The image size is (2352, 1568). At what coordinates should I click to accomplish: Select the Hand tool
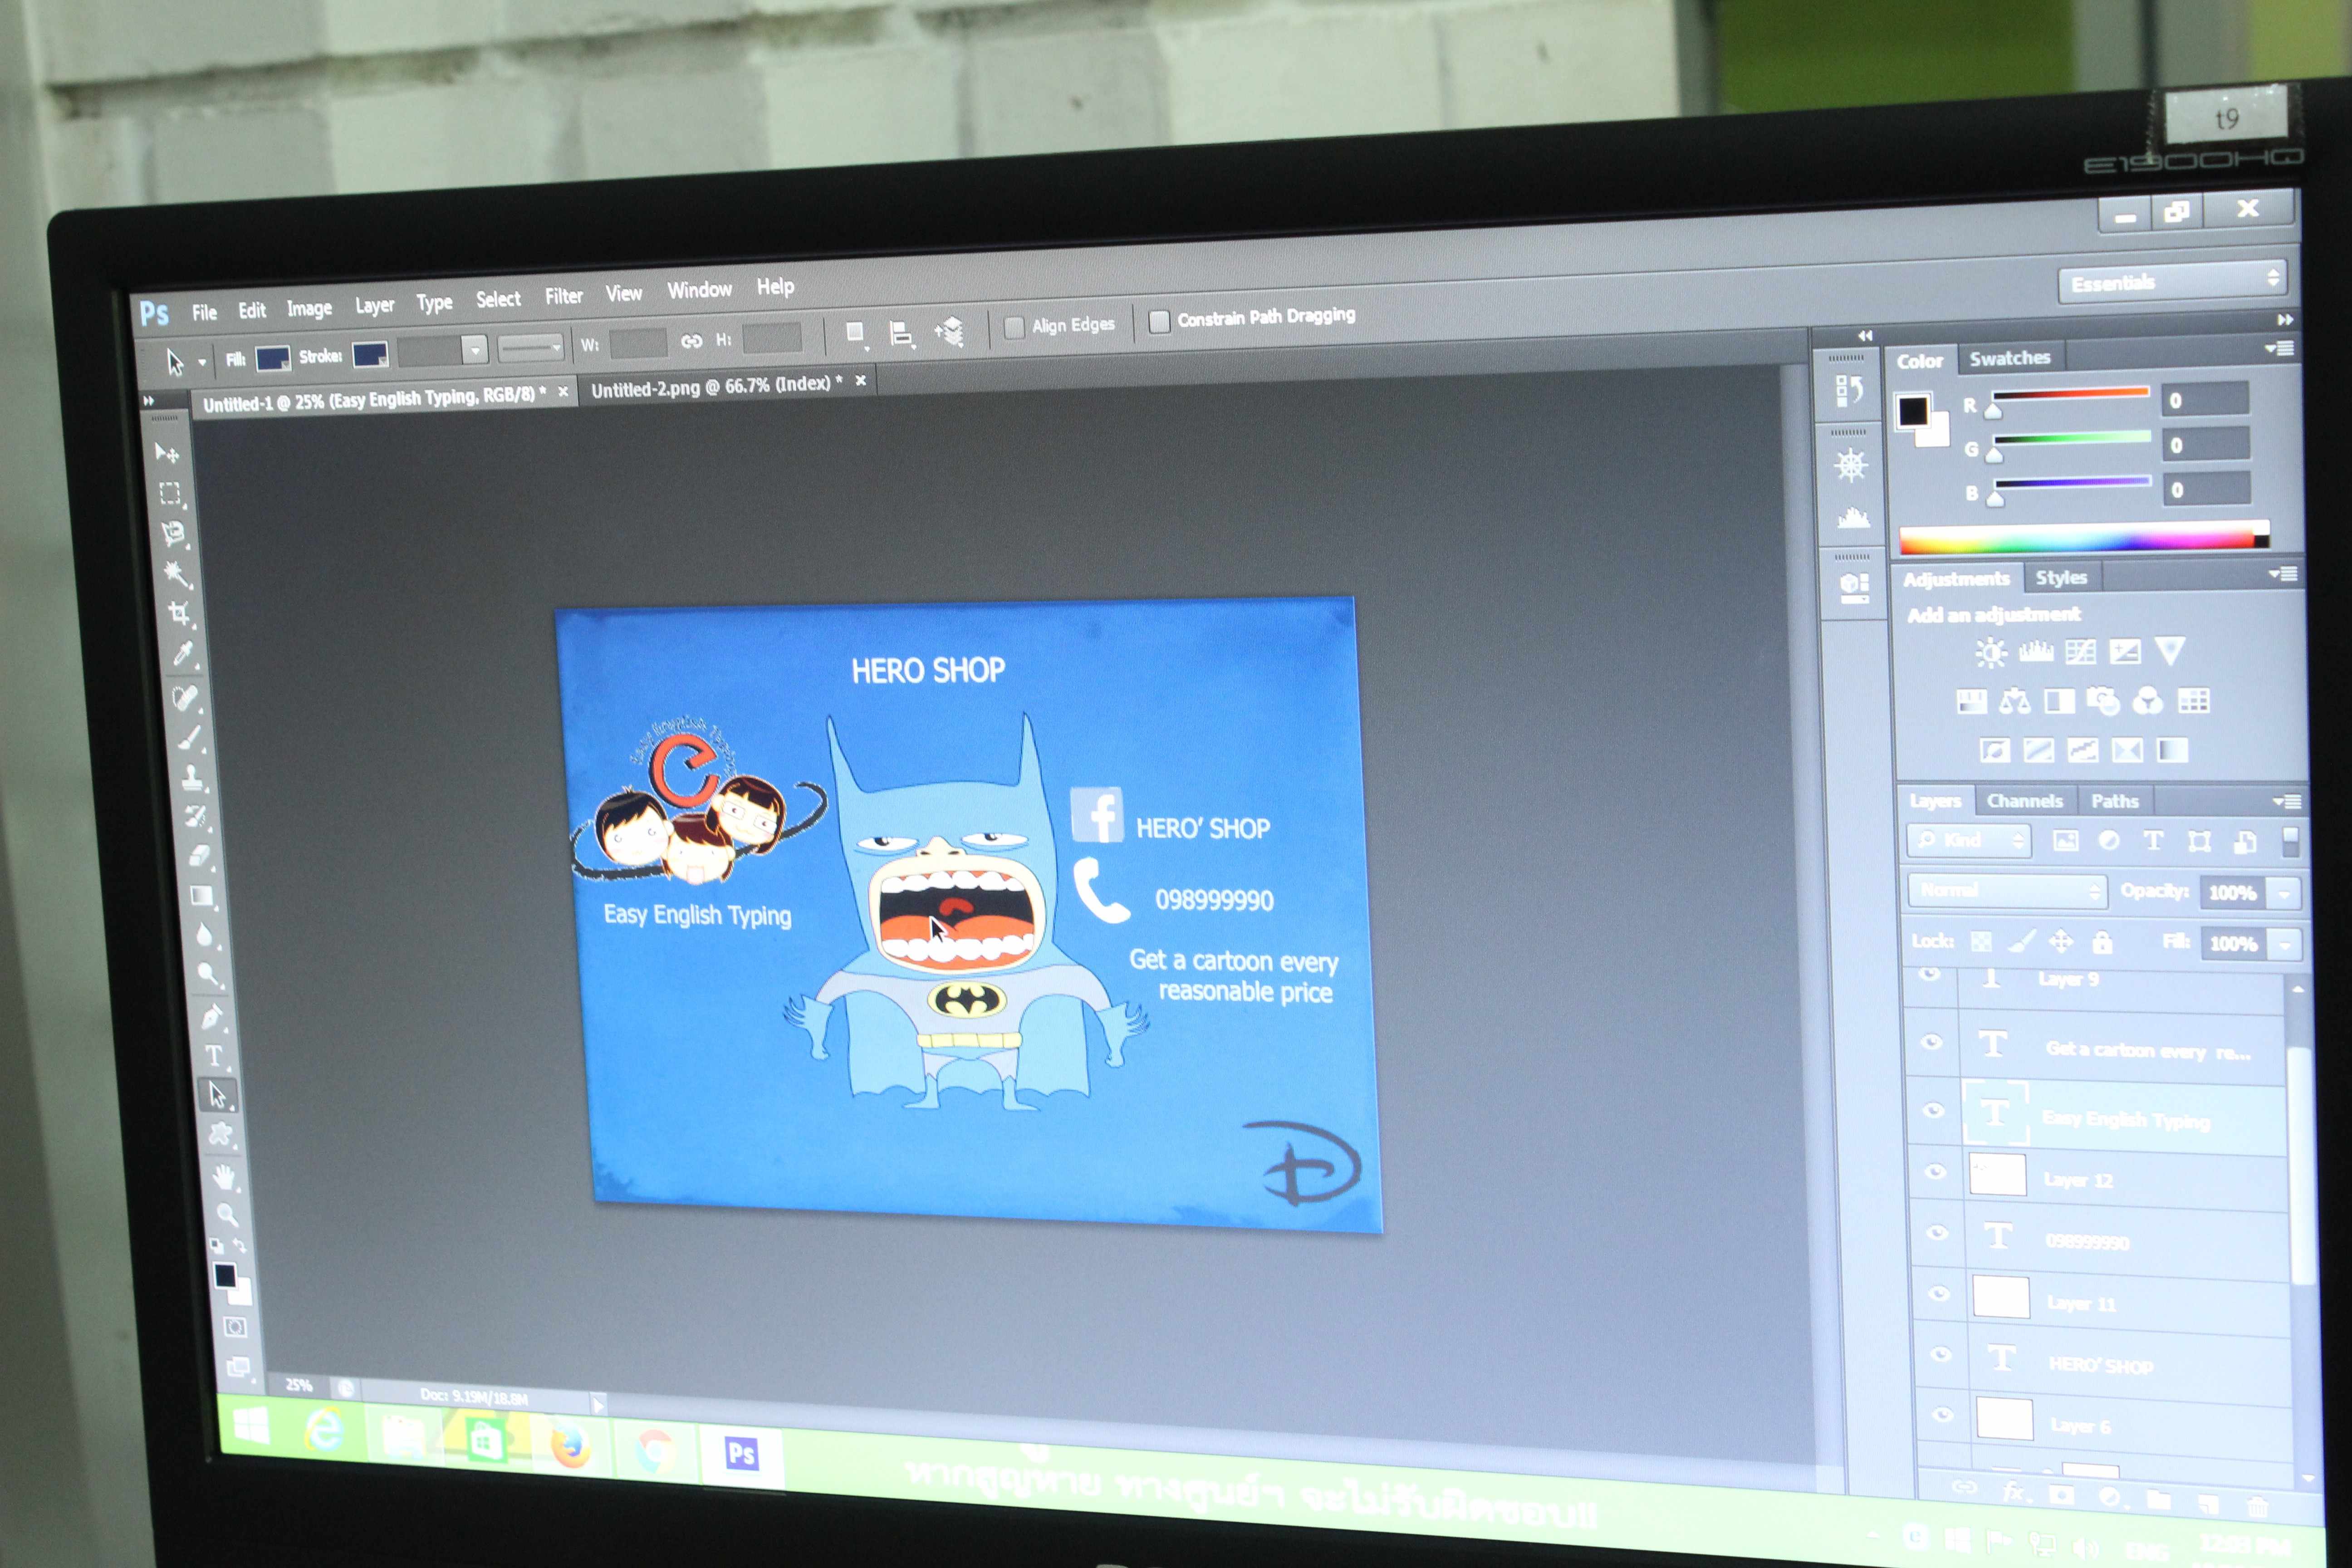224,1178
